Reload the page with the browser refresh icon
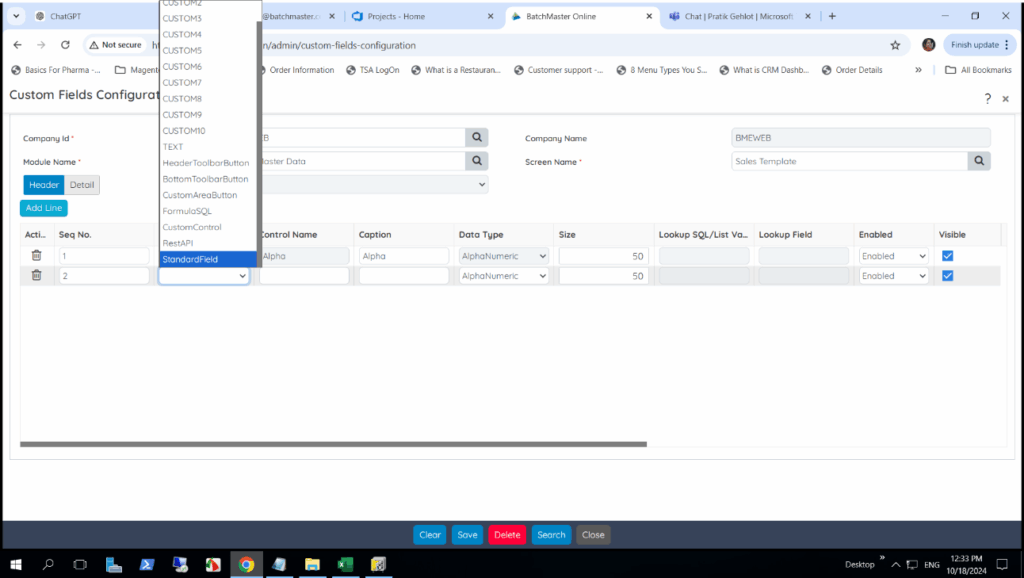 (x=66, y=45)
